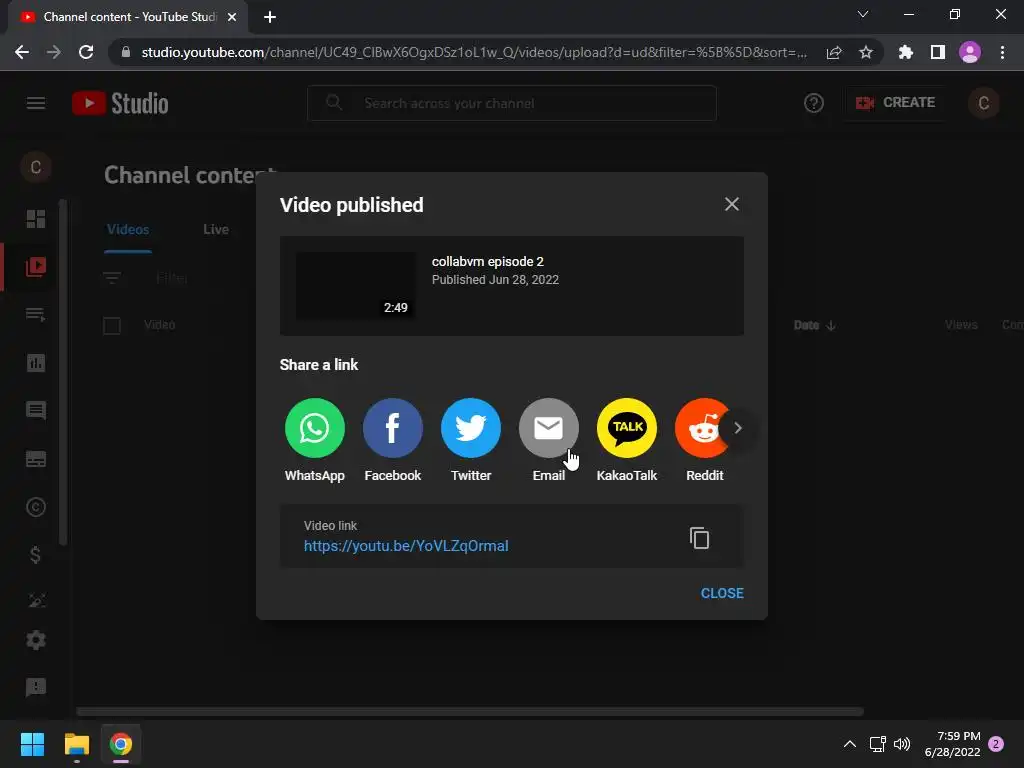This screenshot has height=768, width=1024.
Task: Focus the Search across your channel field
Action: tap(512, 103)
